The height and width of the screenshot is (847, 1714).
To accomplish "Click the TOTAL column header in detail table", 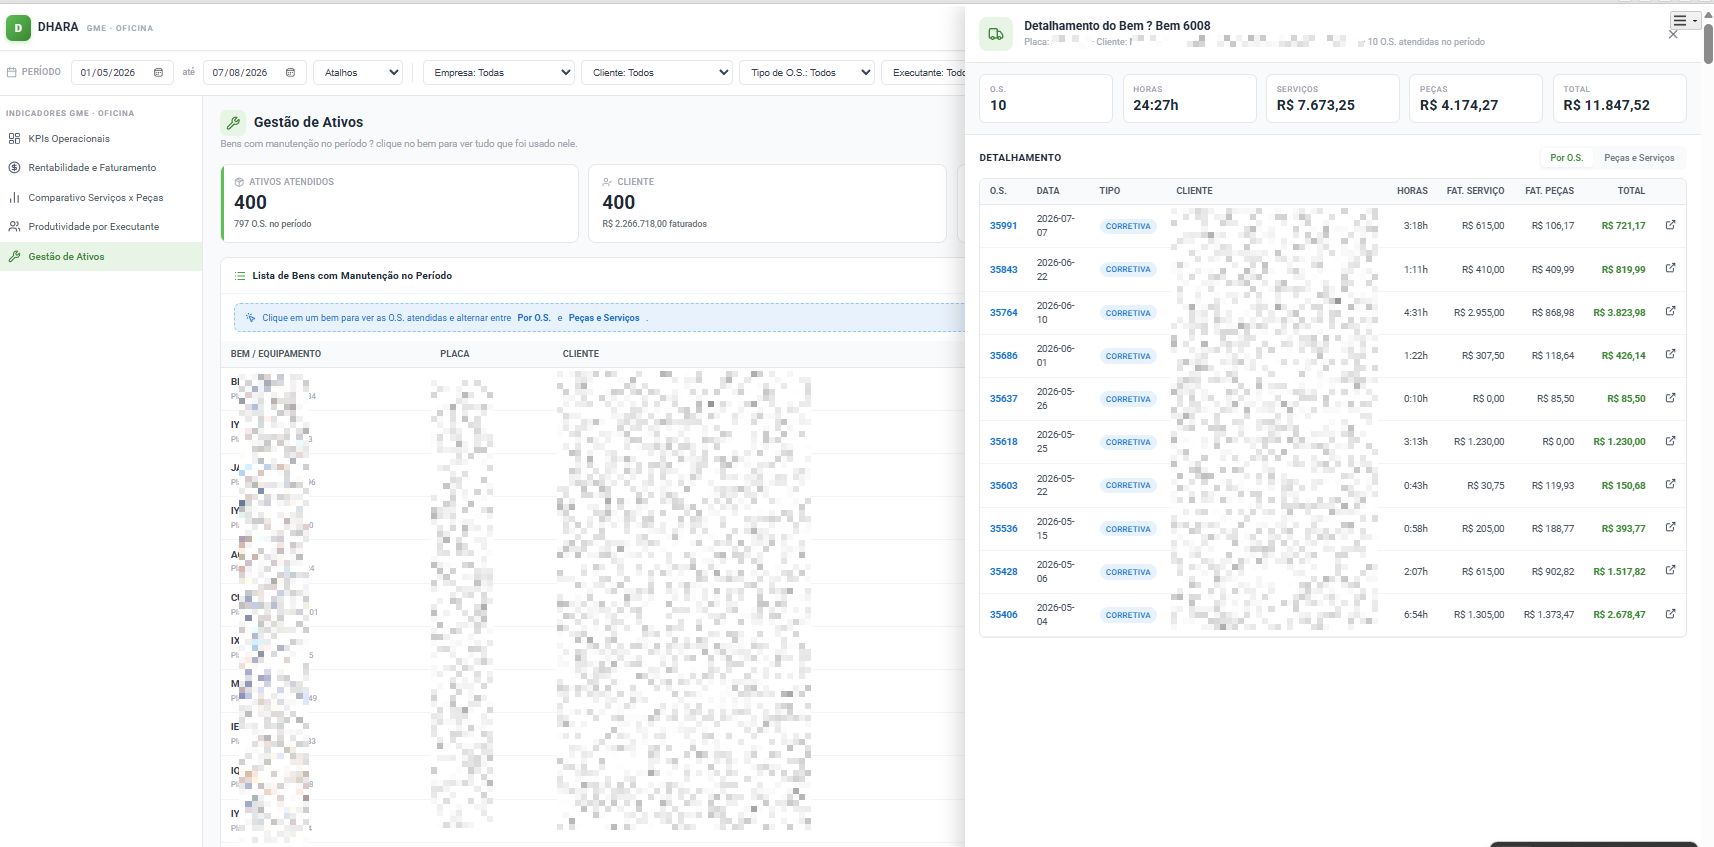I will click(1631, 191).
